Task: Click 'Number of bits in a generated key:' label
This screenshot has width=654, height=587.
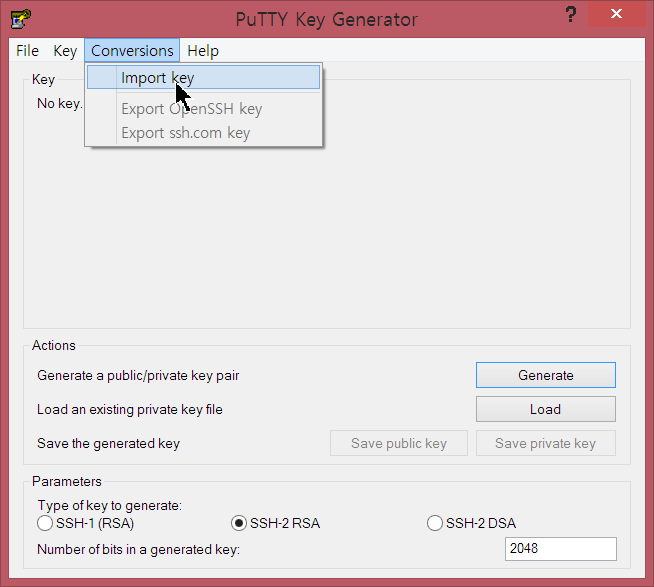Action: [138, 549]
